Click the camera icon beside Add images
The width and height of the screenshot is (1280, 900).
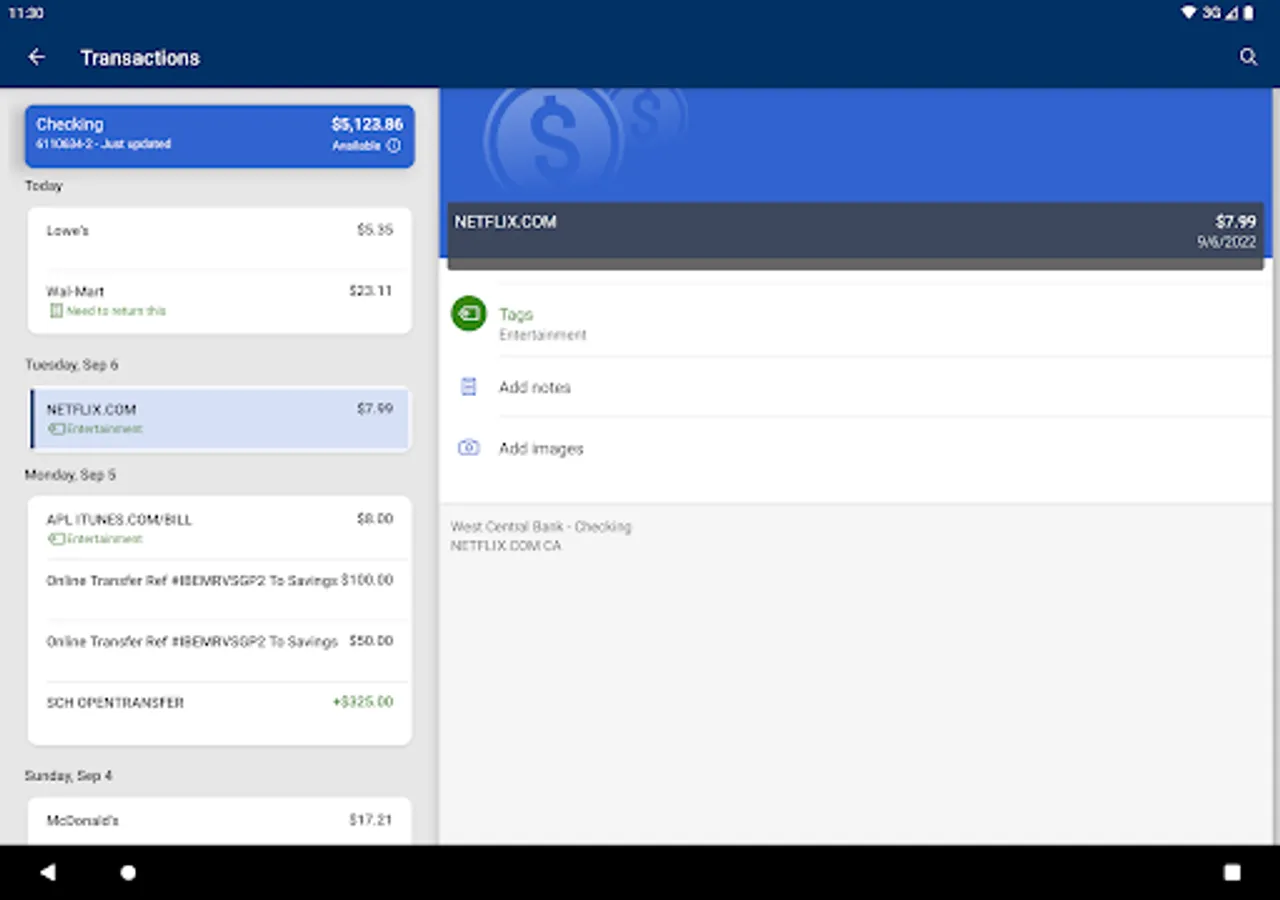tap(468, 448)
